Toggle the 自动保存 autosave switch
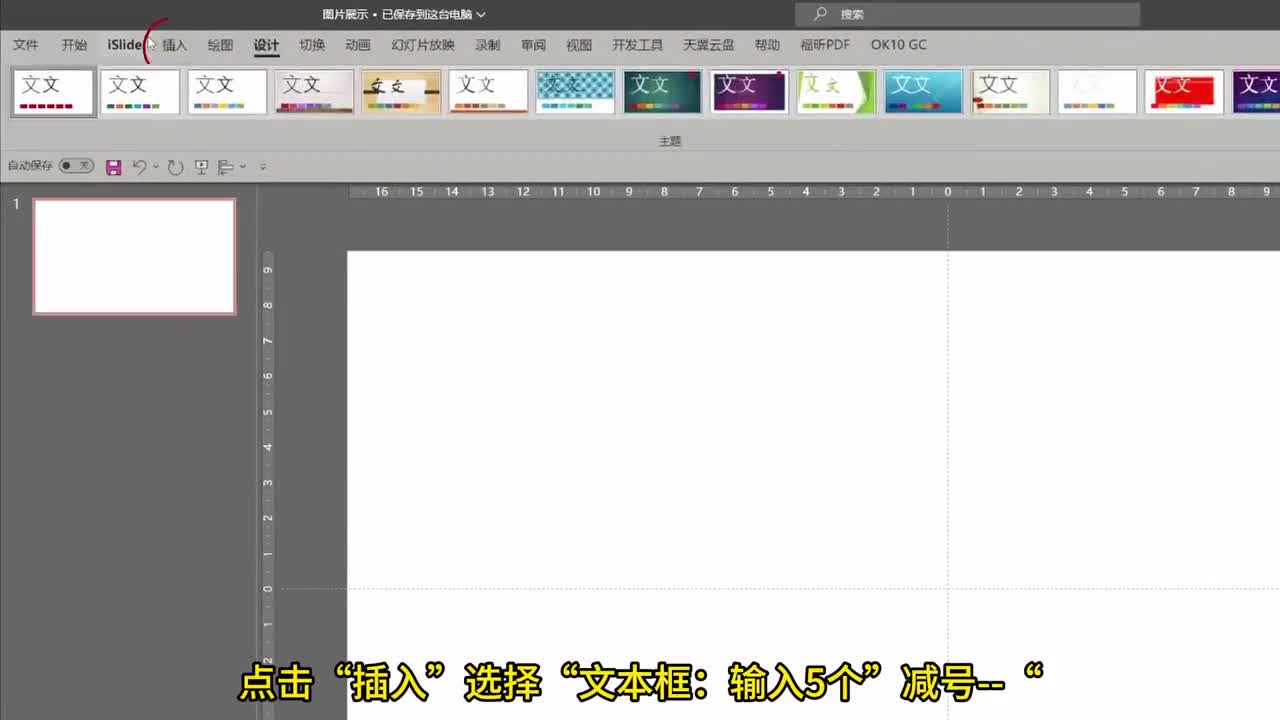This screenshot has height=720, width=1280. (75, 166)
